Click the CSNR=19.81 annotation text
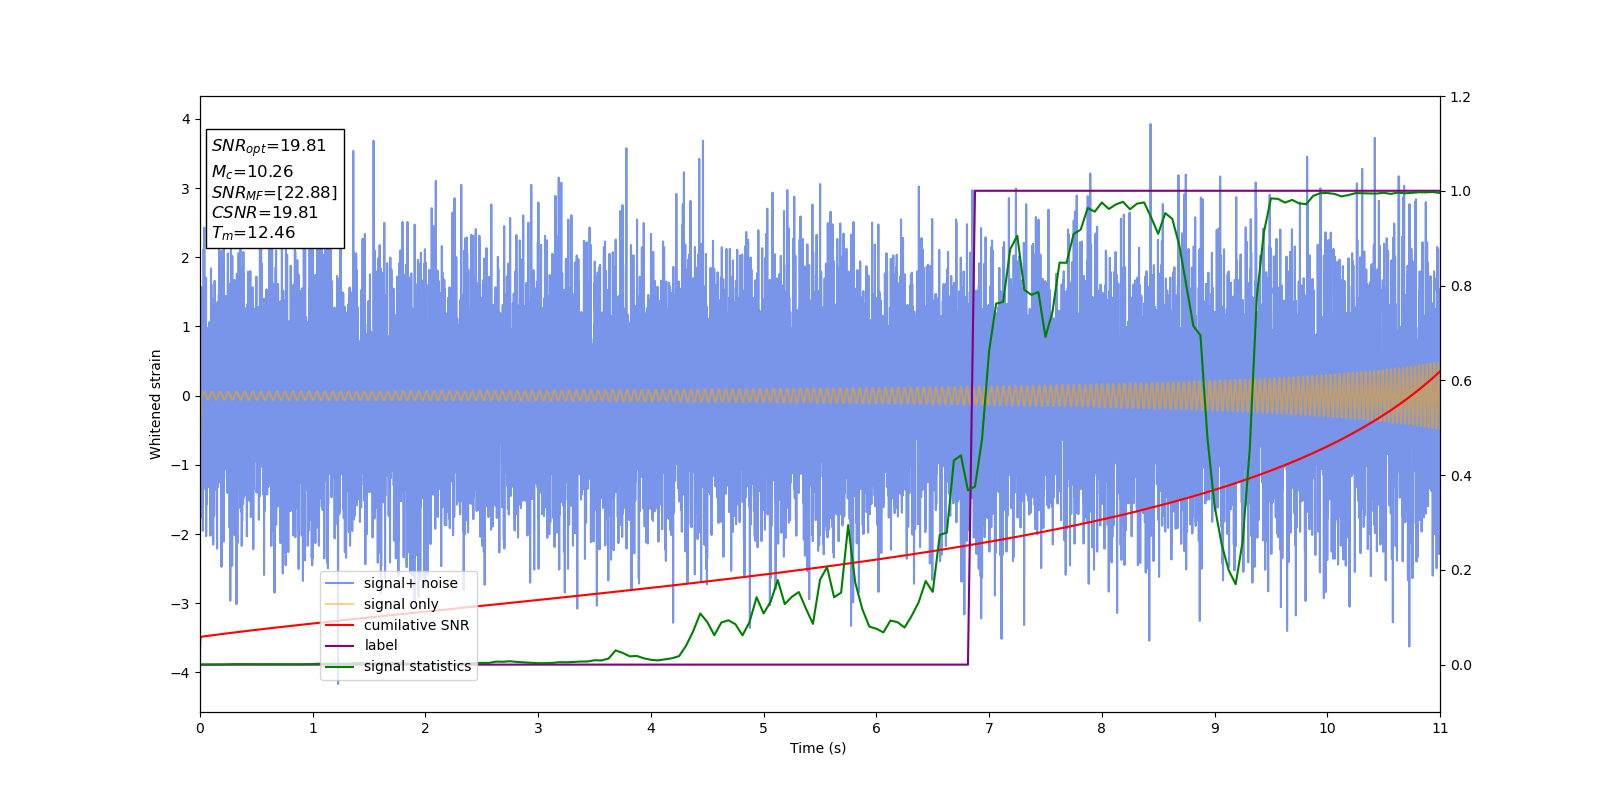This screenshot has height=800, width=1600. 265,213
